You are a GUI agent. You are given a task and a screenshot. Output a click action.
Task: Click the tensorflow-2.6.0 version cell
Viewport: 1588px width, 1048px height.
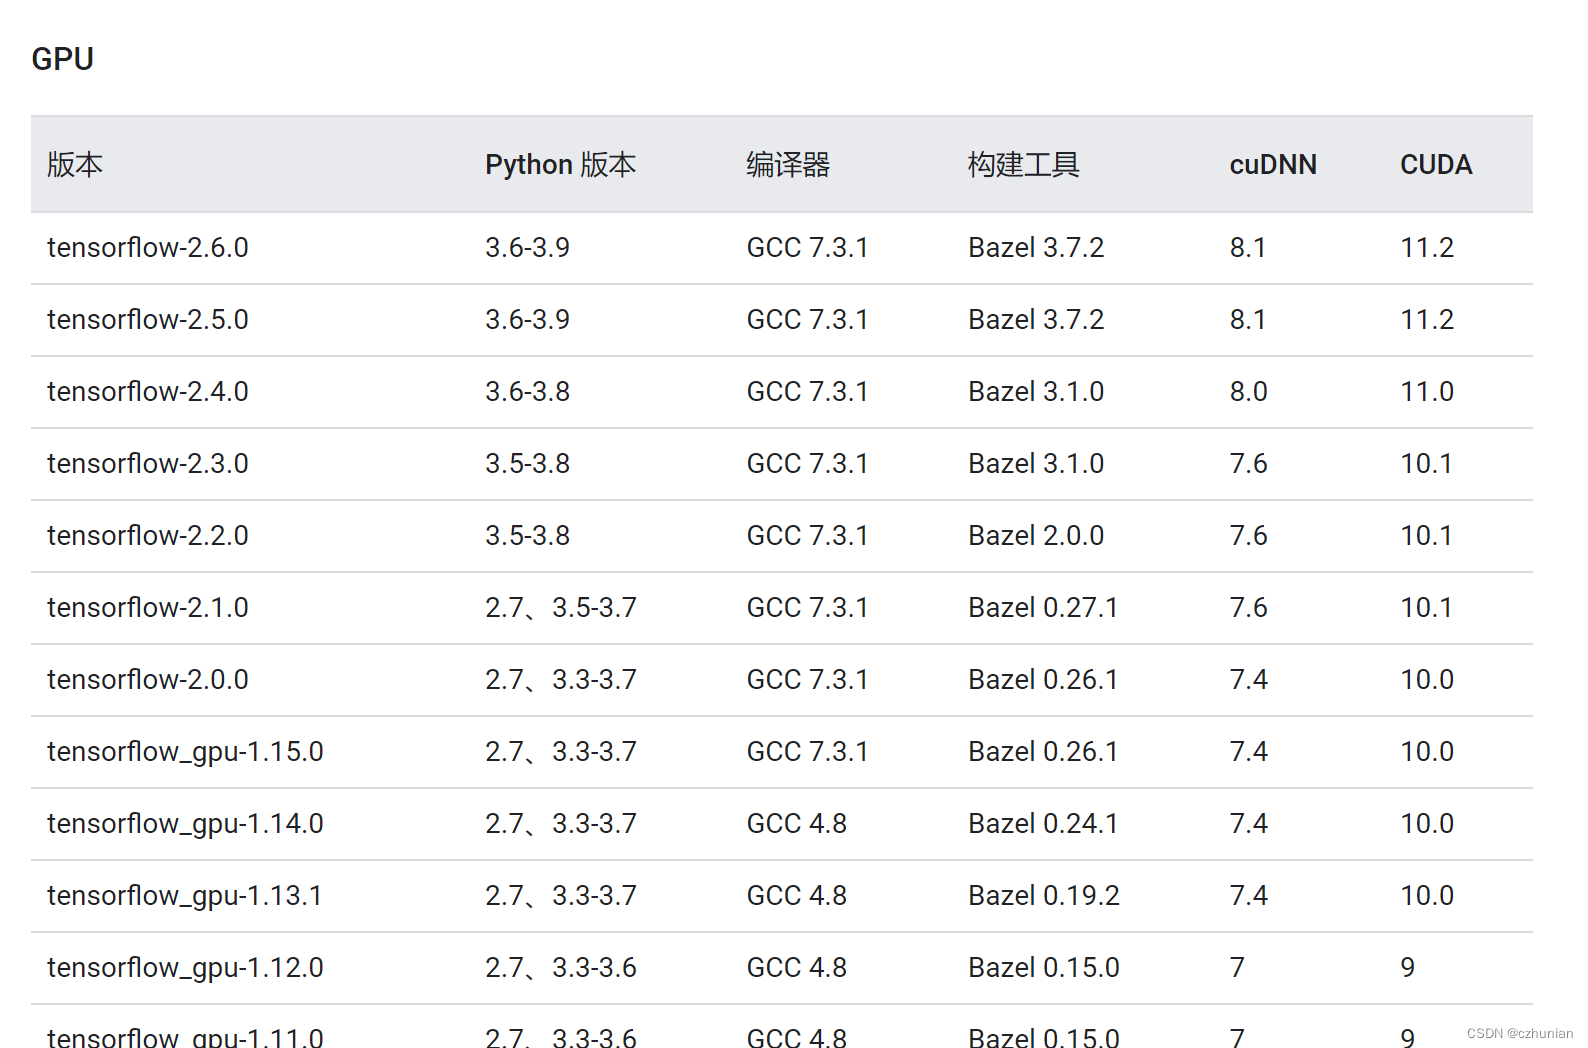(148, 247)
